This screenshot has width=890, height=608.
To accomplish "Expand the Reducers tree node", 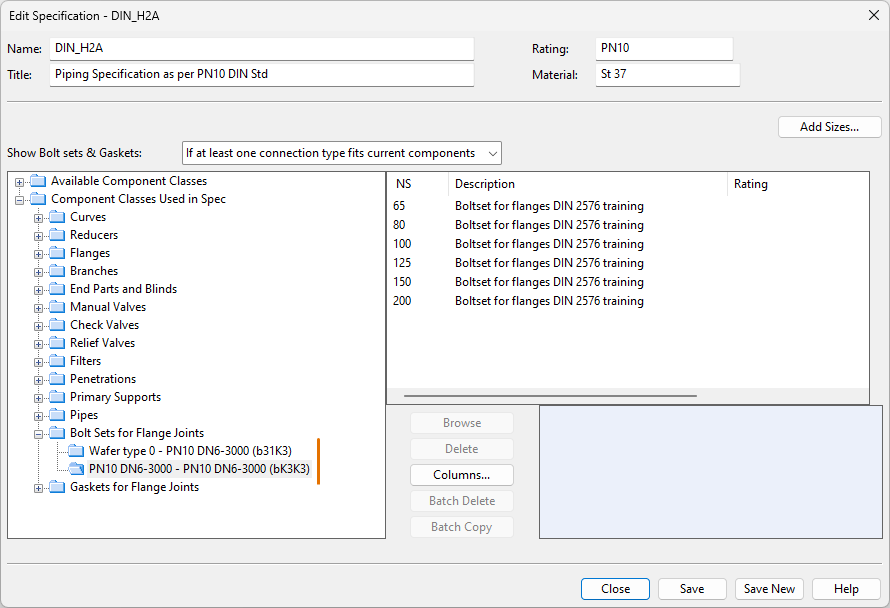I will click(39, 236).
